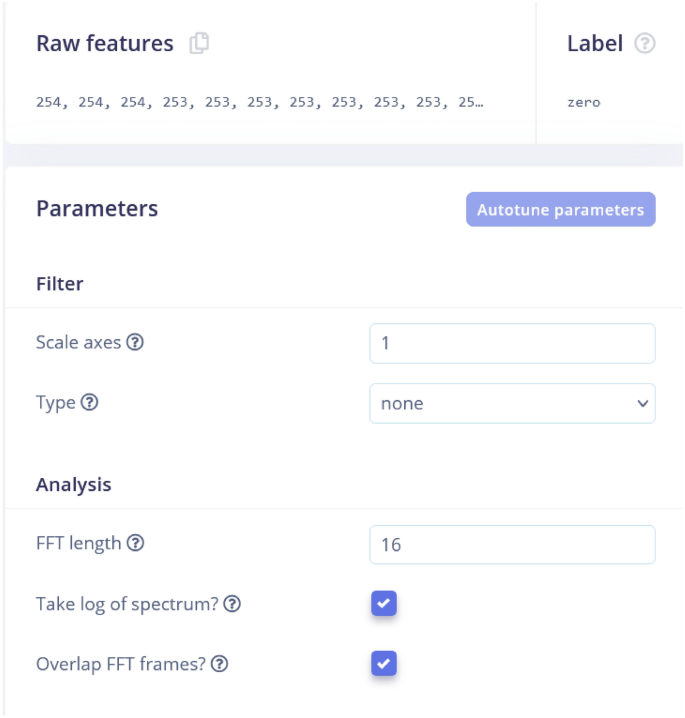Click the Raw features heading
The image size is (685, 718).
[x=104, y=43]
